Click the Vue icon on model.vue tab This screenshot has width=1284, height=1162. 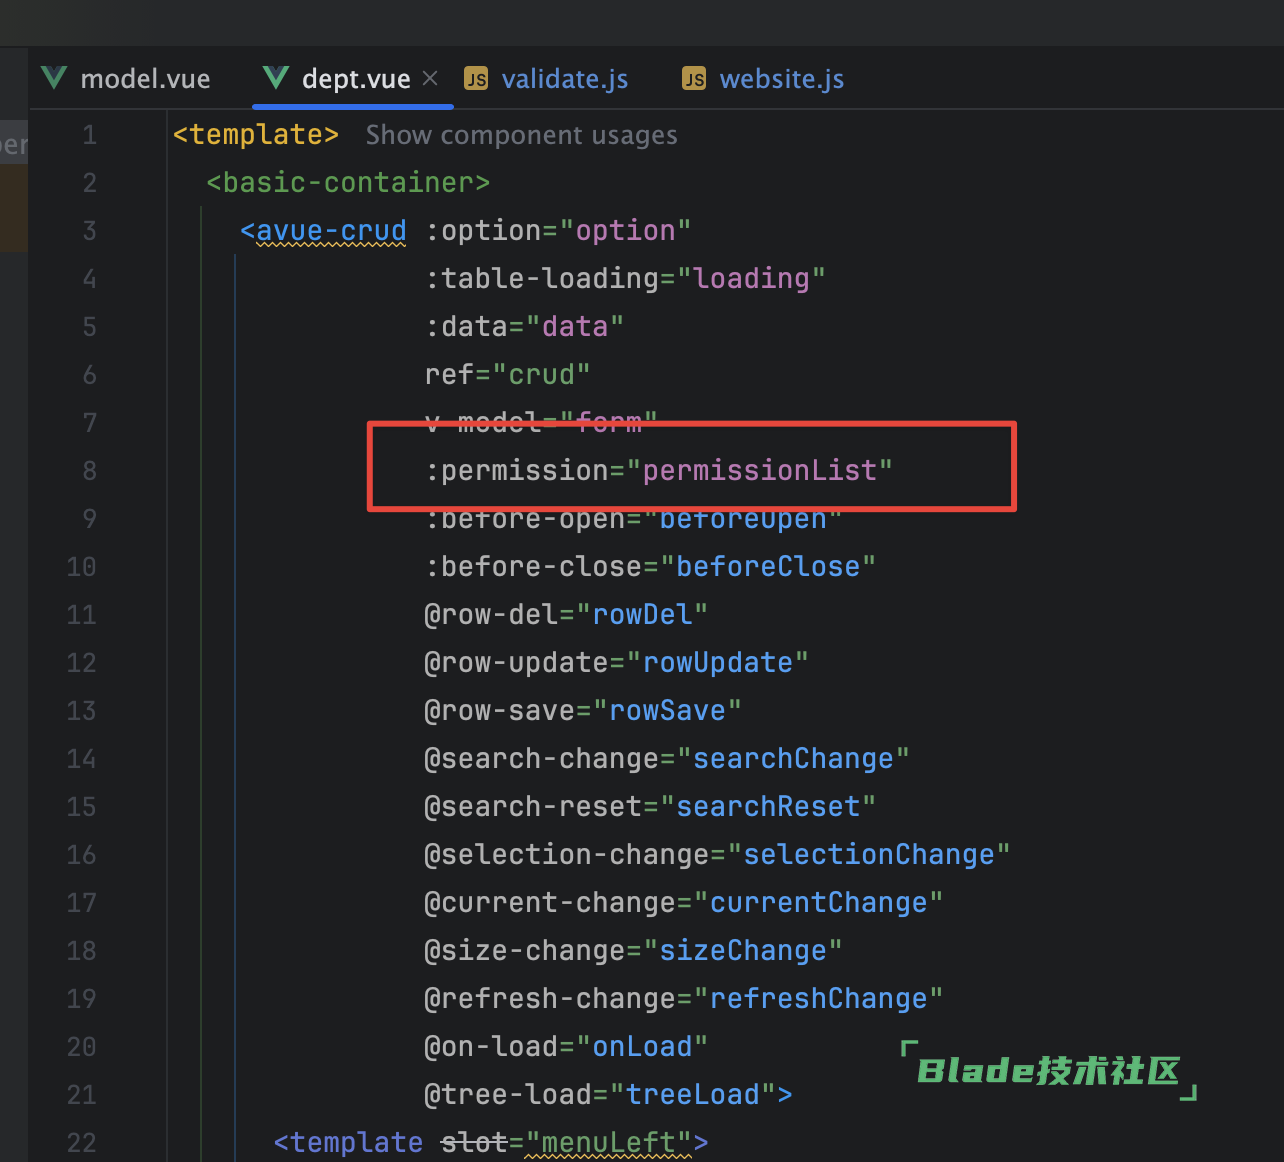coord(55,78)
